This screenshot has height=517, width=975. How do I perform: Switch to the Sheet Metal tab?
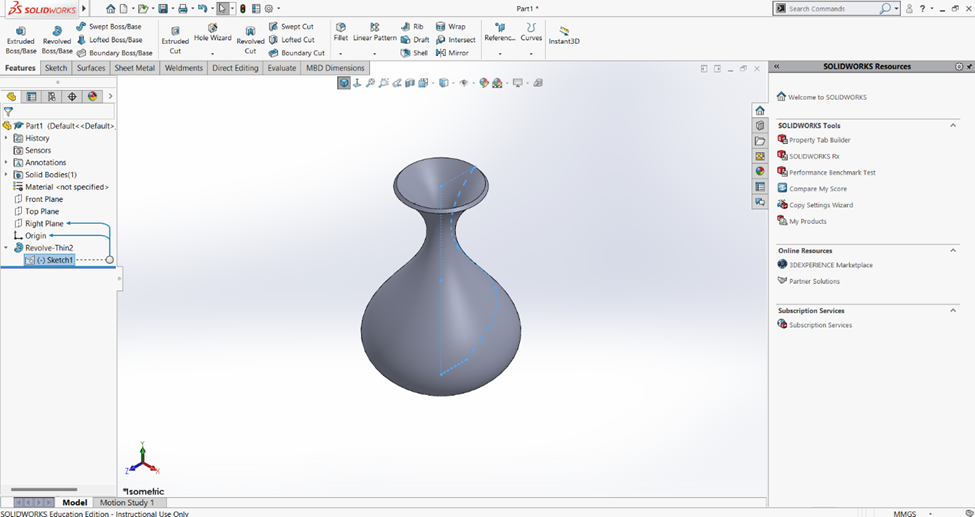click(134, 68)
